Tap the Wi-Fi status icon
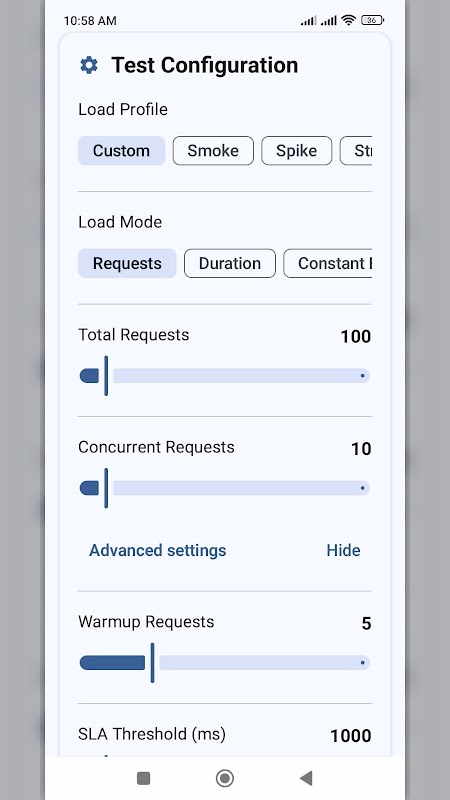The width and height of the screenshot is (450, 800). click(x=348, y=20)
